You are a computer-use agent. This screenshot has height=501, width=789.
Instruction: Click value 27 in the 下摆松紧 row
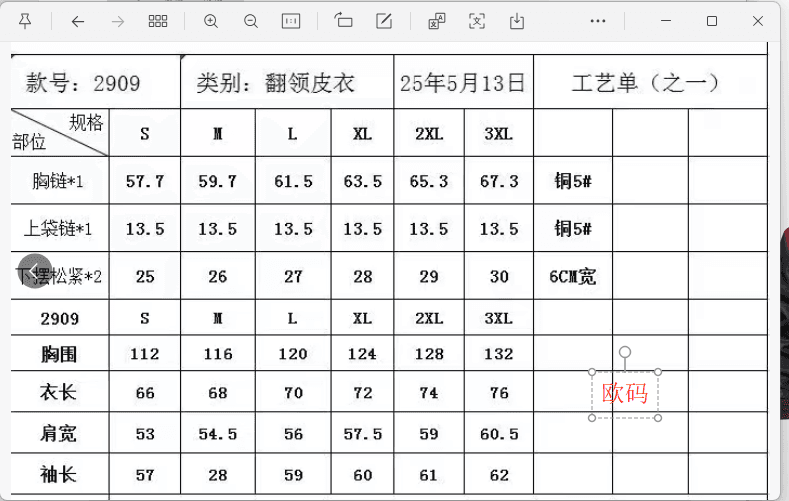[293, 277]
